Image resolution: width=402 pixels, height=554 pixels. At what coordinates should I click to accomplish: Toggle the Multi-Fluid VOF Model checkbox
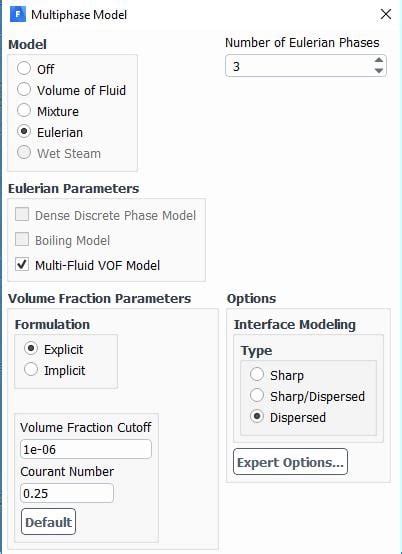pyautogui.click(x=22, y=265)
